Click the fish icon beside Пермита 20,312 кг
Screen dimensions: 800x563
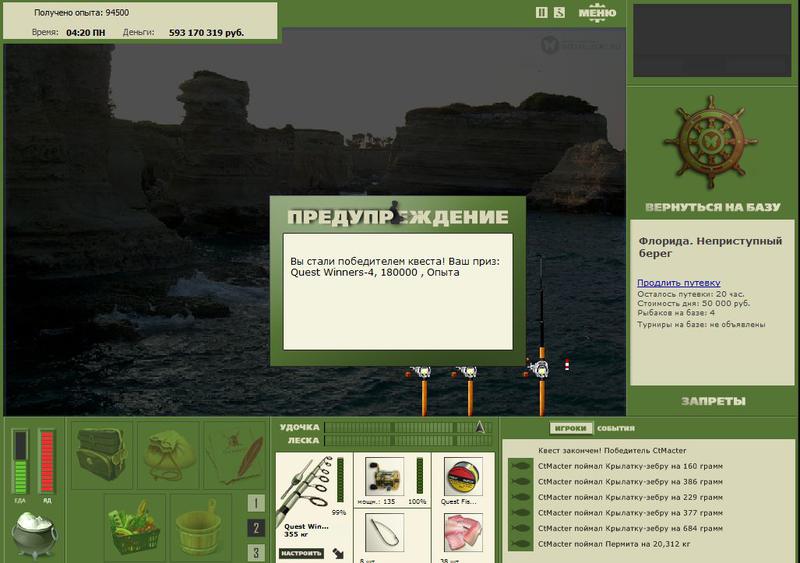pos(520,544)
